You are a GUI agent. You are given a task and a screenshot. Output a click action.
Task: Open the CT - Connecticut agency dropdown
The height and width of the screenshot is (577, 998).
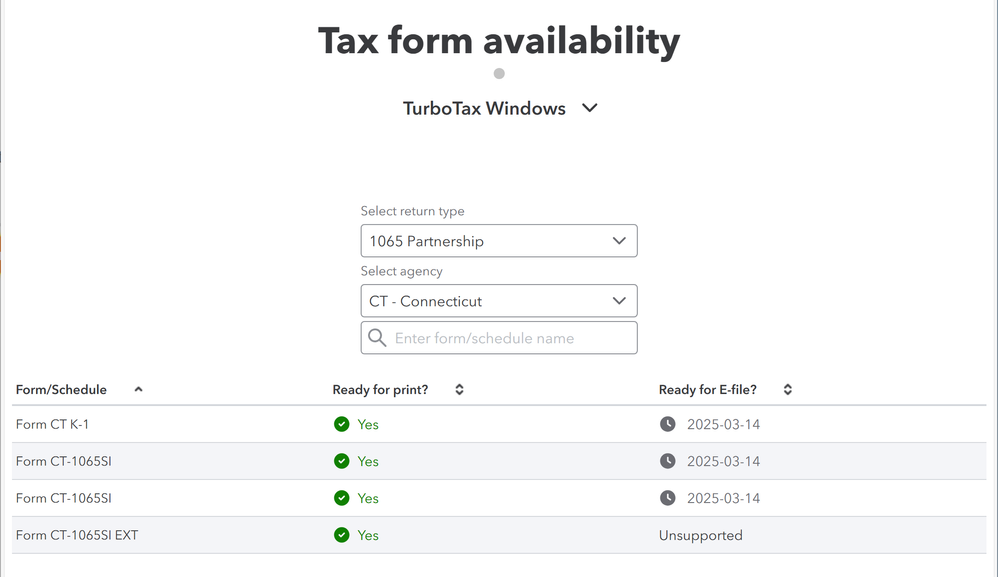point(499,301)
